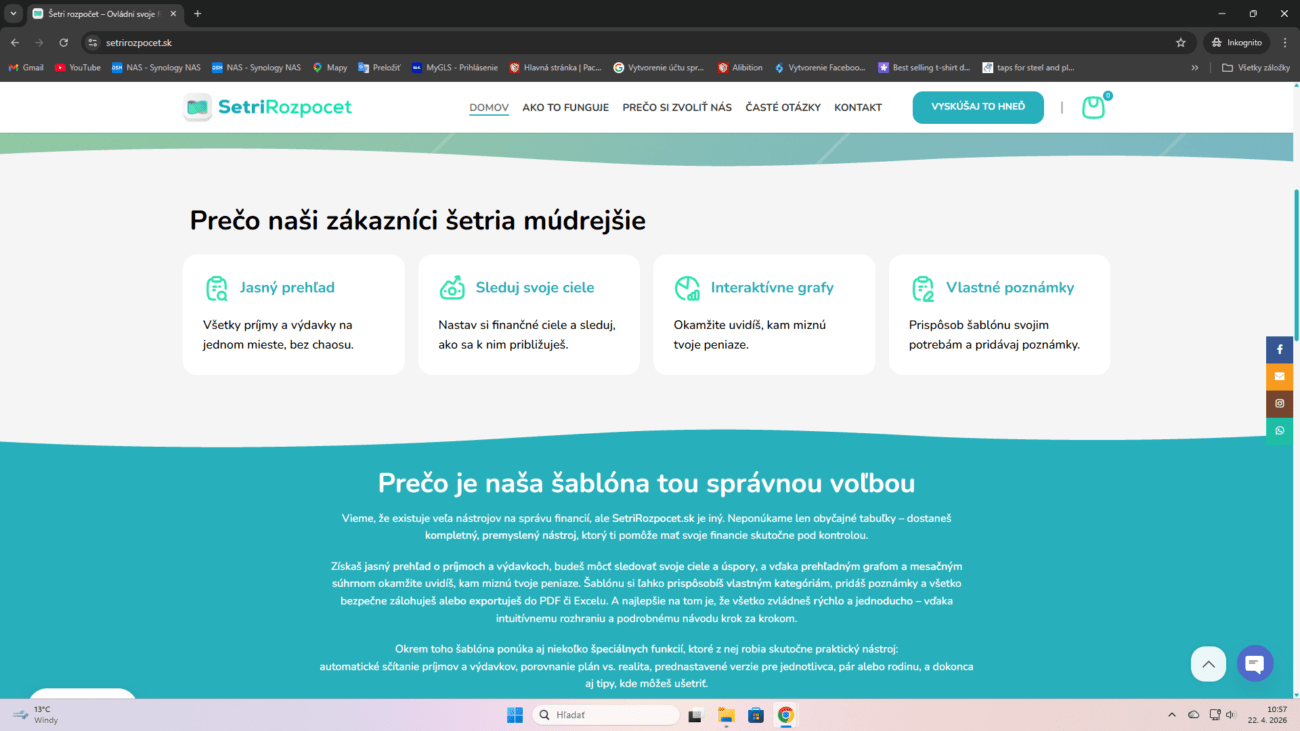Open the Instagram sidebar icon
The width and height of the screenshot is (1300, 731).
(x=1279, y=403)
